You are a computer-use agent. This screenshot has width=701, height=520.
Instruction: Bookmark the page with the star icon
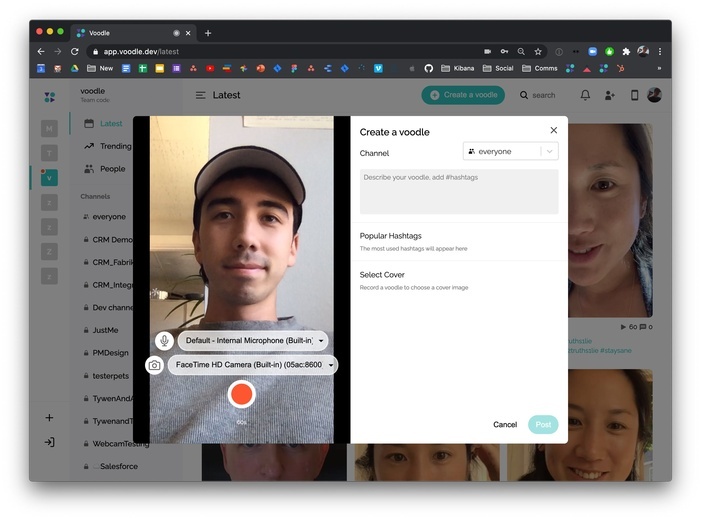[x=538, y=52]
